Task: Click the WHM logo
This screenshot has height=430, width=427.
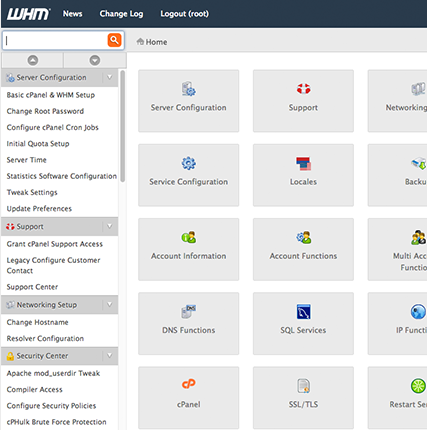Action: click(x=28, y=14)
